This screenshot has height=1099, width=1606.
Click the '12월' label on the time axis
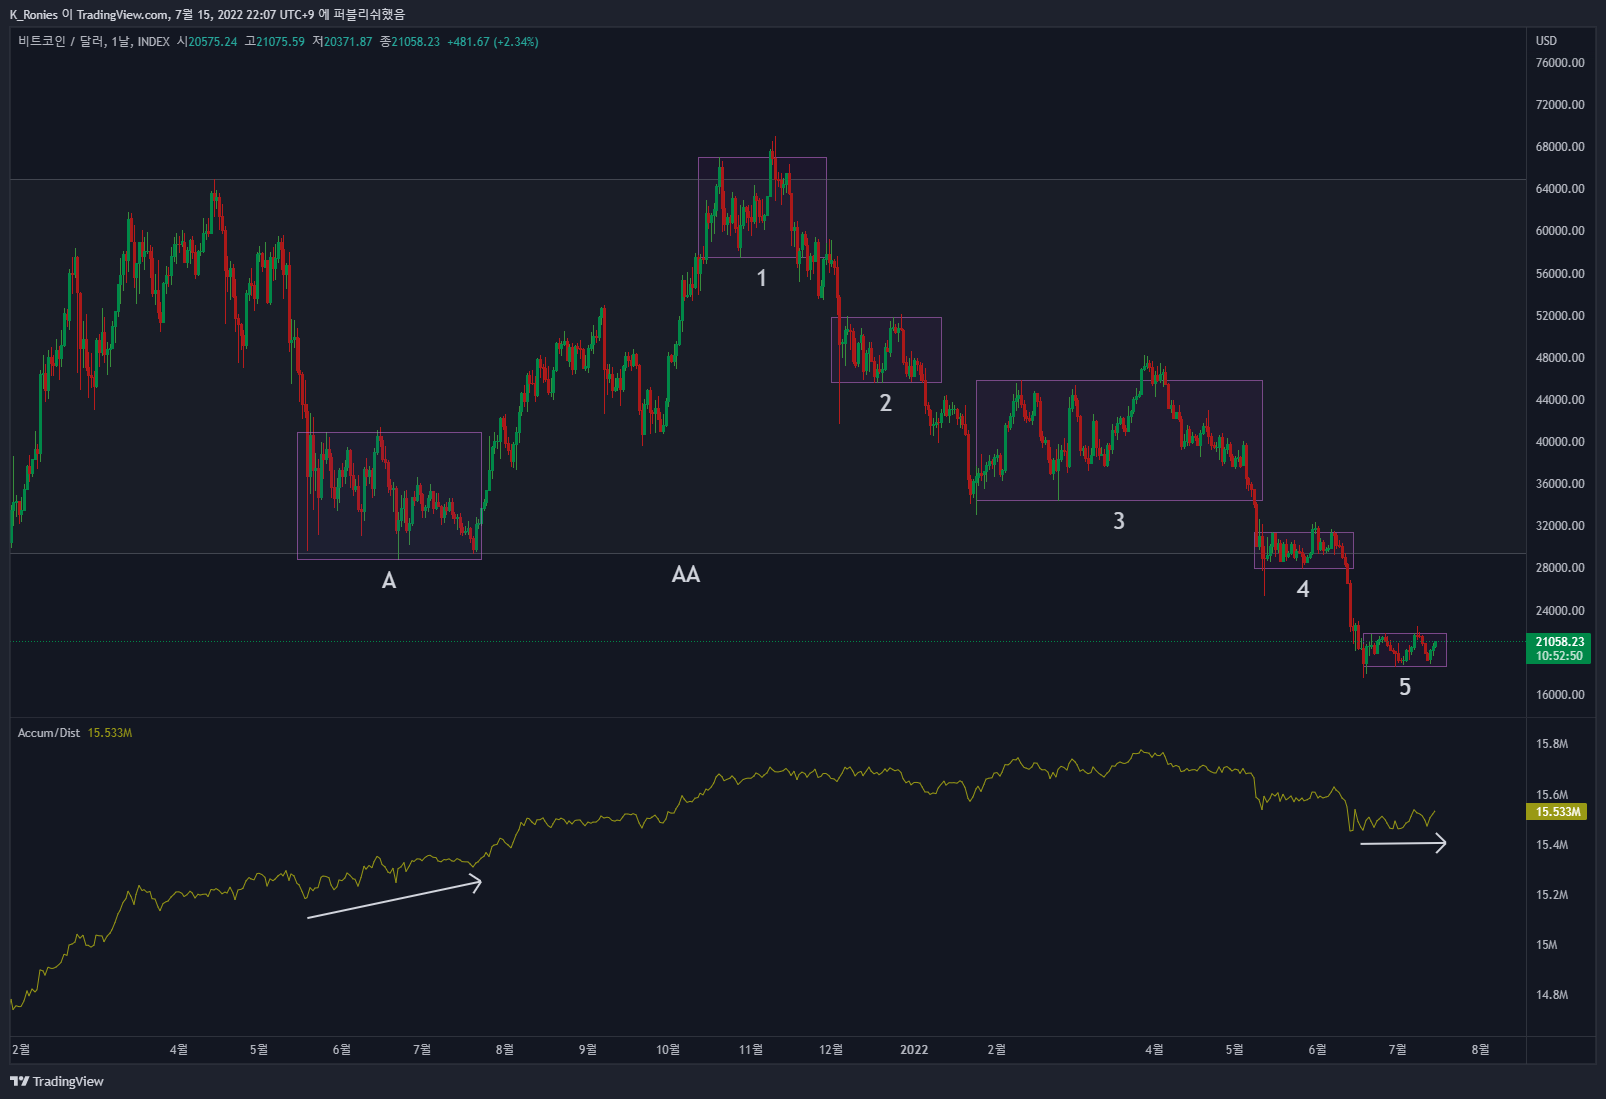coord(831,1050)
